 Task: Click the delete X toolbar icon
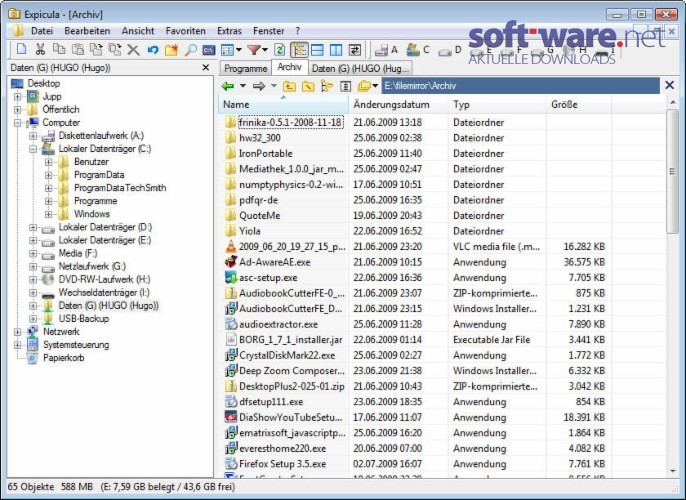(133, 49)
